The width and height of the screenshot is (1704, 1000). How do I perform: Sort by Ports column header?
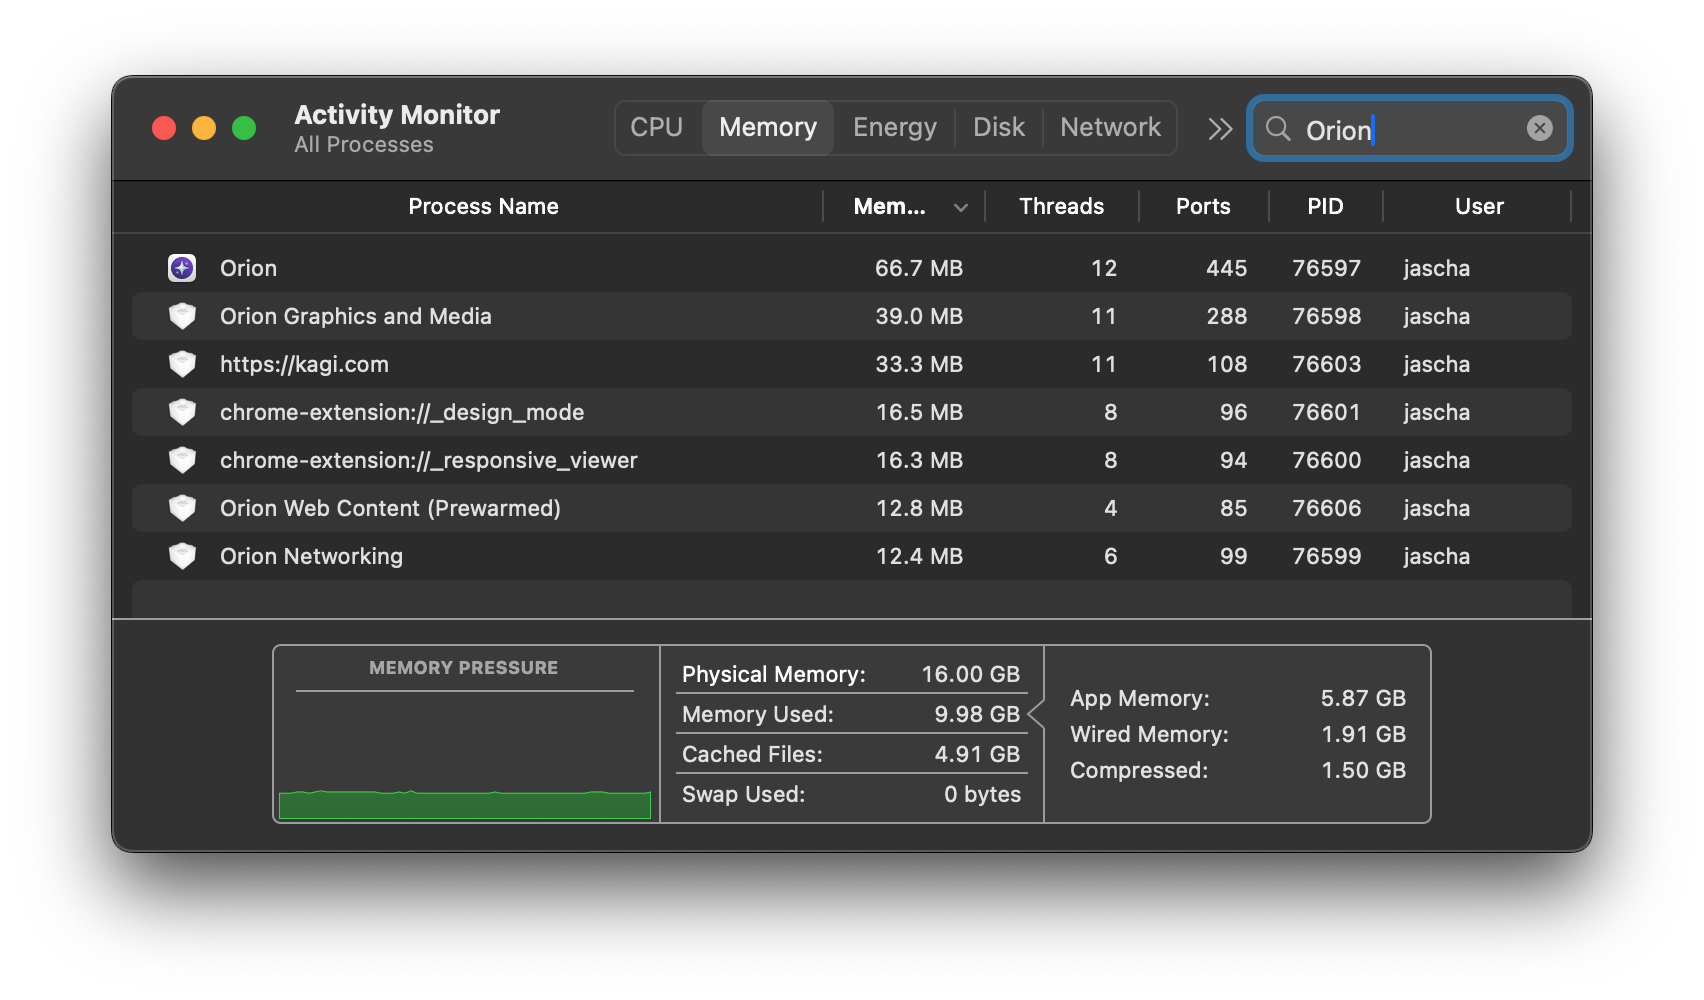(x=1203, y=206)
